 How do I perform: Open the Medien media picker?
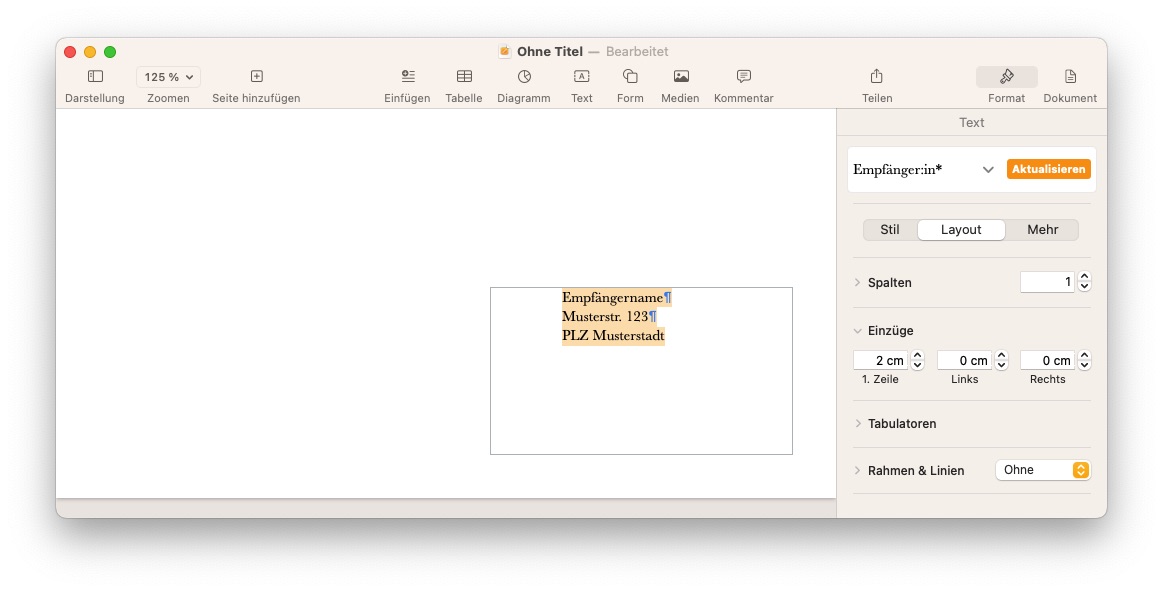point(681,77)
